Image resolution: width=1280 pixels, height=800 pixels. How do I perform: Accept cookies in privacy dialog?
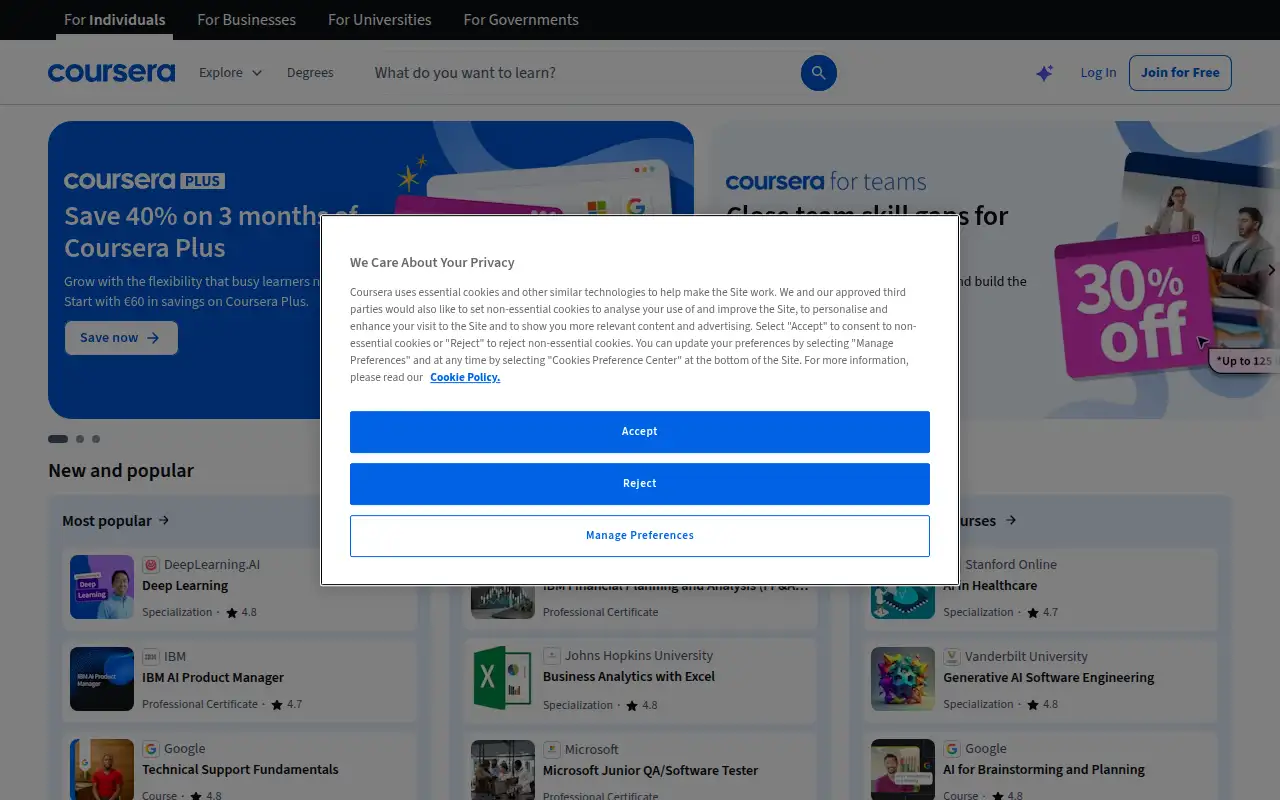pos(640,432)
